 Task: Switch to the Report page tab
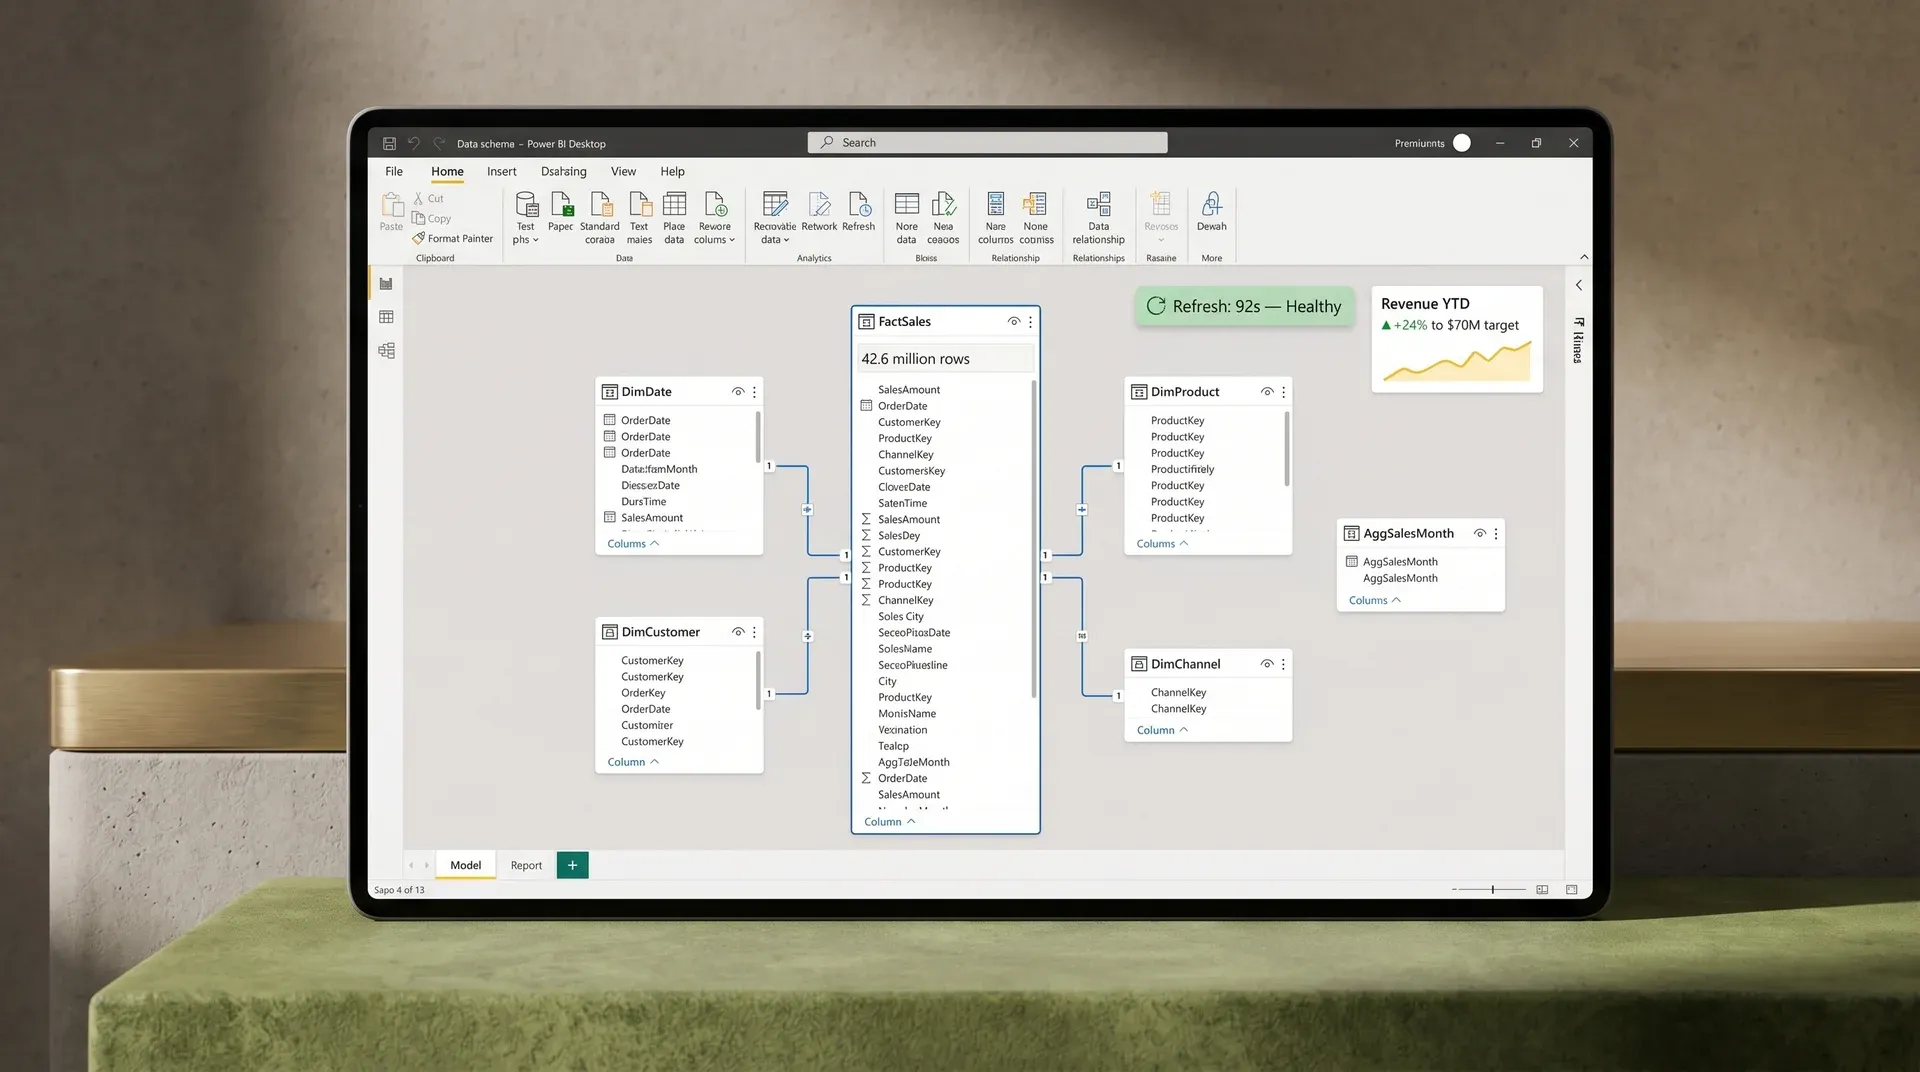[527, 865]
